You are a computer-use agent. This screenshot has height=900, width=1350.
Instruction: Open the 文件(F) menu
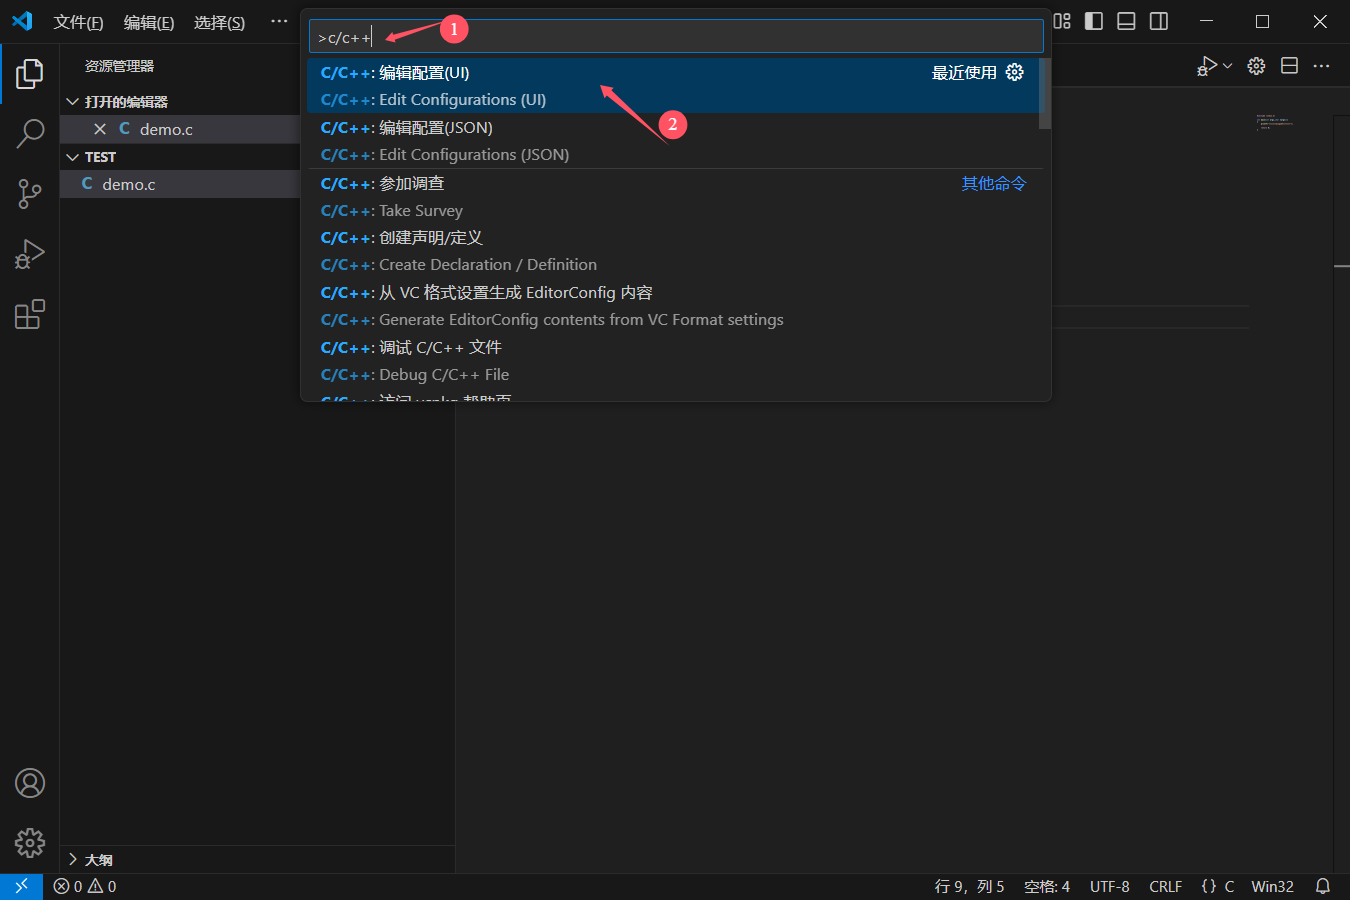[x=78, y=22]
